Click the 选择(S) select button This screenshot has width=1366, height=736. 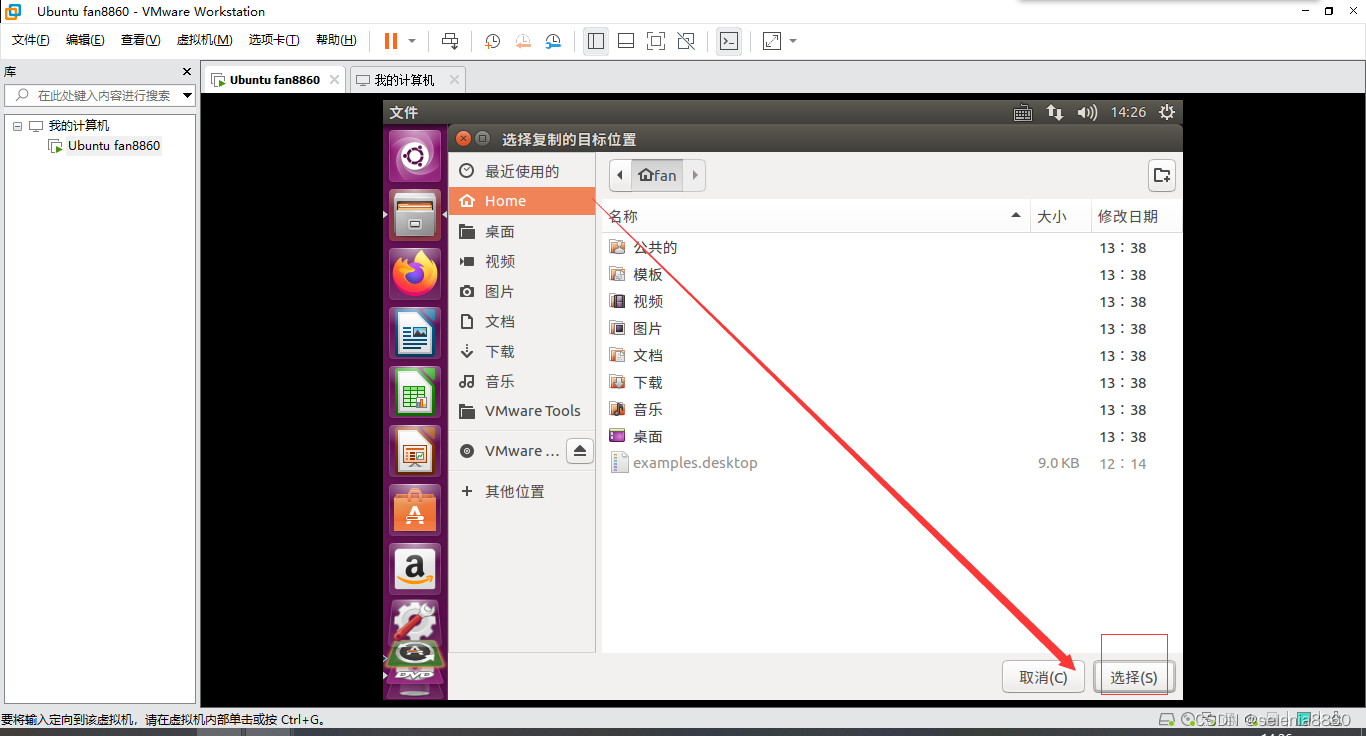1134,677
